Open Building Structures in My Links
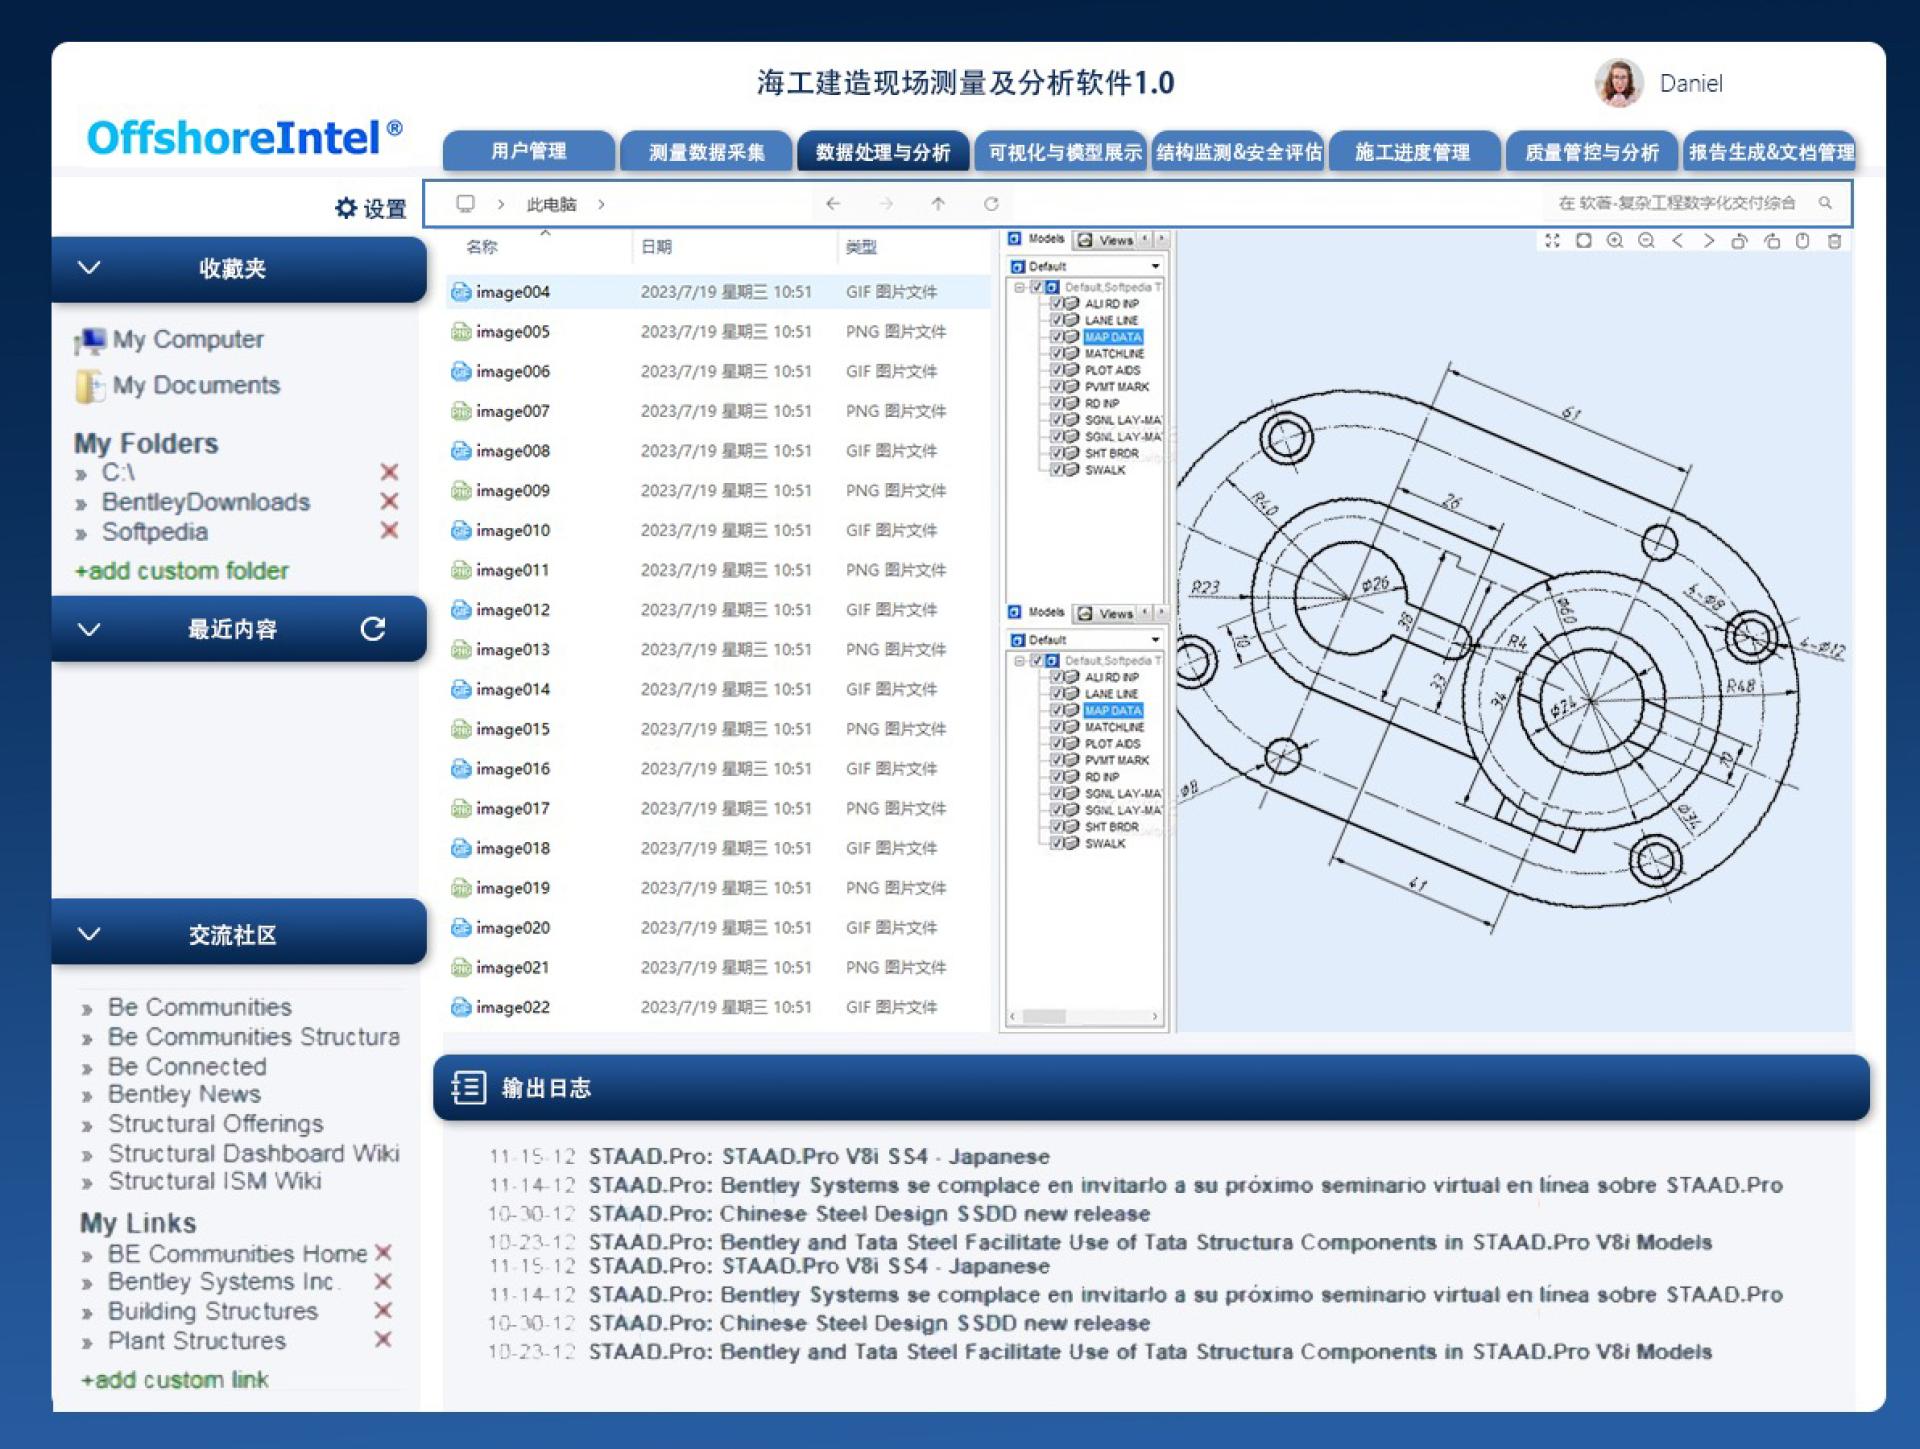Screen dimensions: 1920x1449 coord(213,1311)
